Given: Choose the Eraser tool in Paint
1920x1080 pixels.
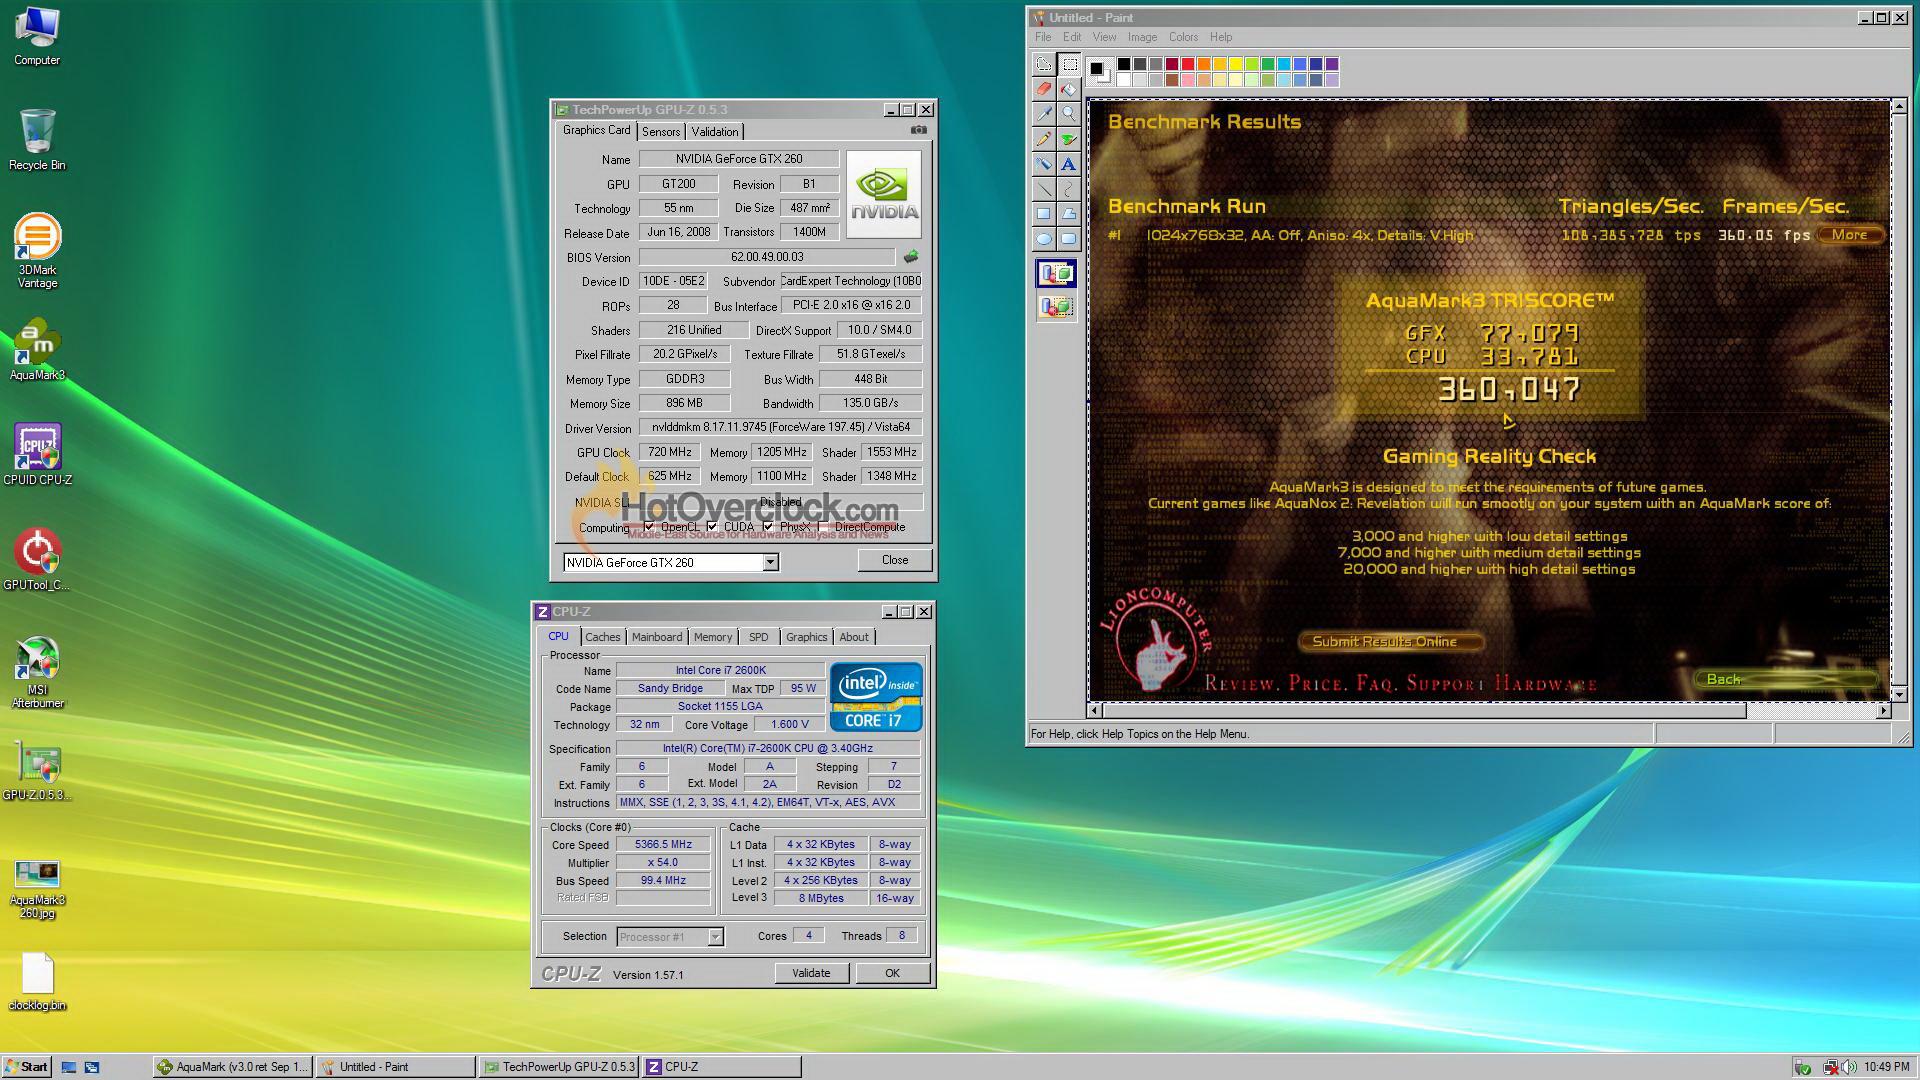Looking at the screenshot, I should [1044, 89].
